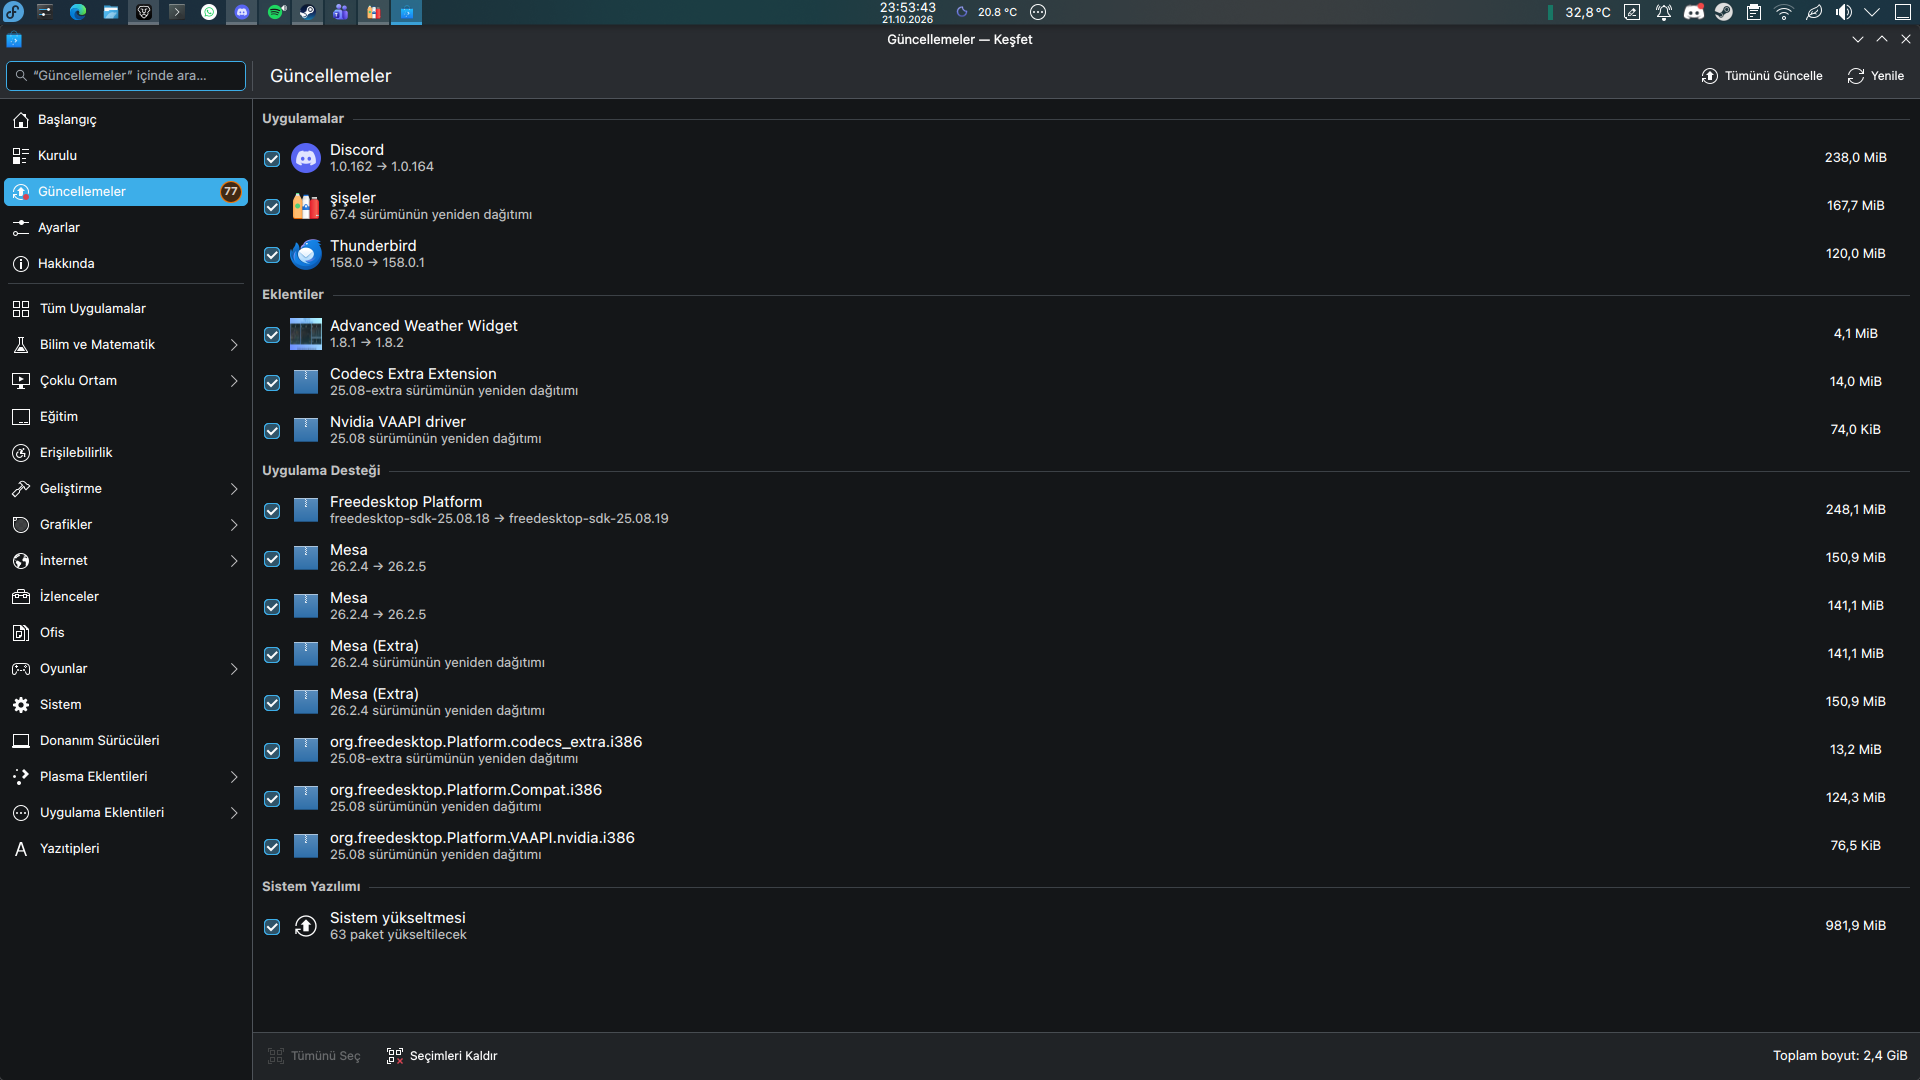The width and height of the screenshot is (1920, 1080).
Task: Open Steam from the system tray
Action: 1724,12
